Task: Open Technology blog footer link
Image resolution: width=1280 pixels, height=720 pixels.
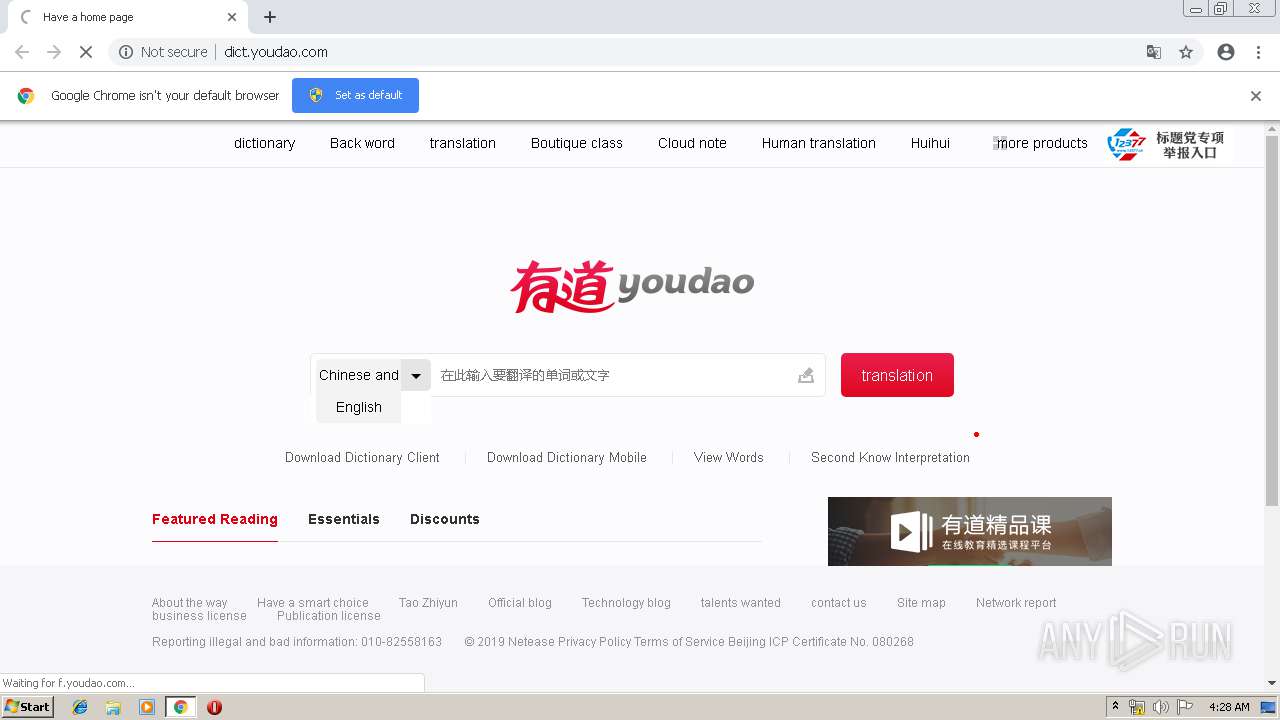Action: click(x=626, y=603)
